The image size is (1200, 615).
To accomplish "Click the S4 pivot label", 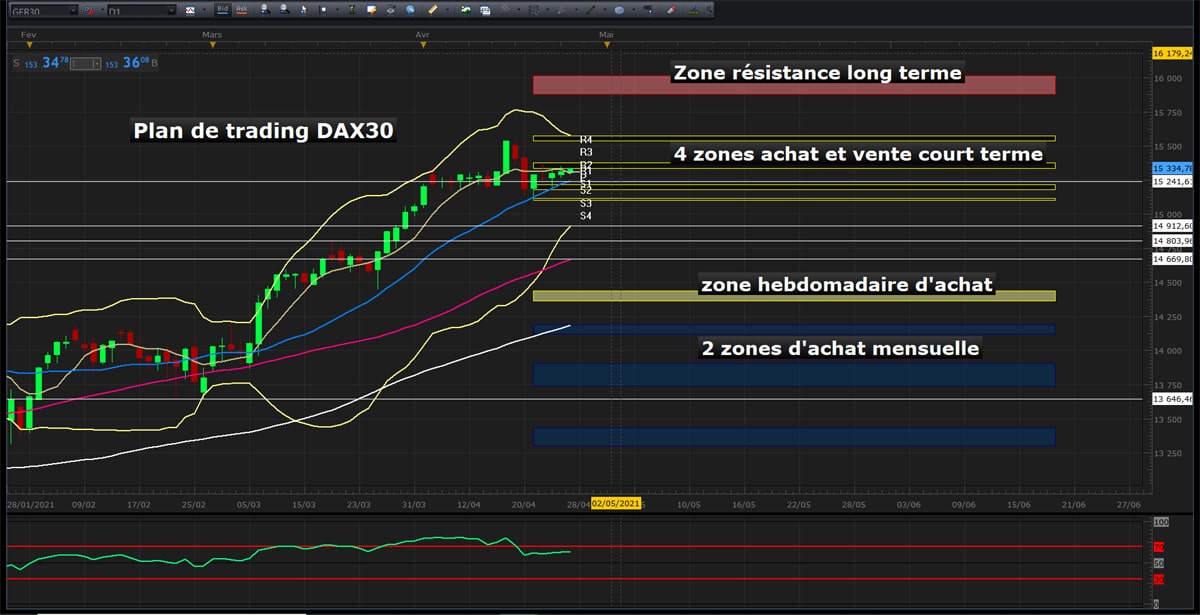I will 586,216.
